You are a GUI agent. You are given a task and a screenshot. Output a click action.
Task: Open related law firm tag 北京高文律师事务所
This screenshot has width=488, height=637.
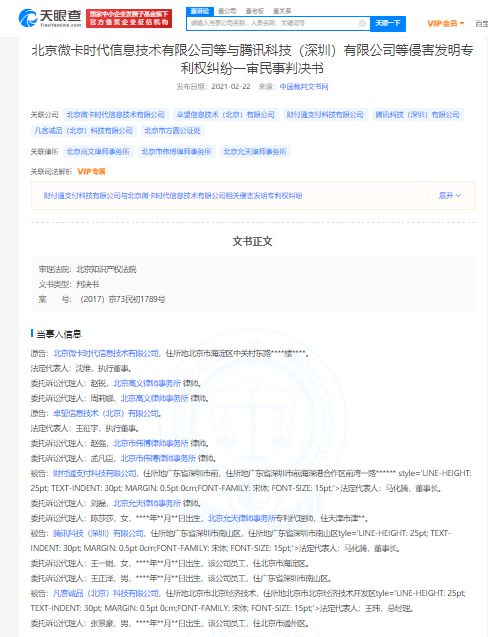98,152
